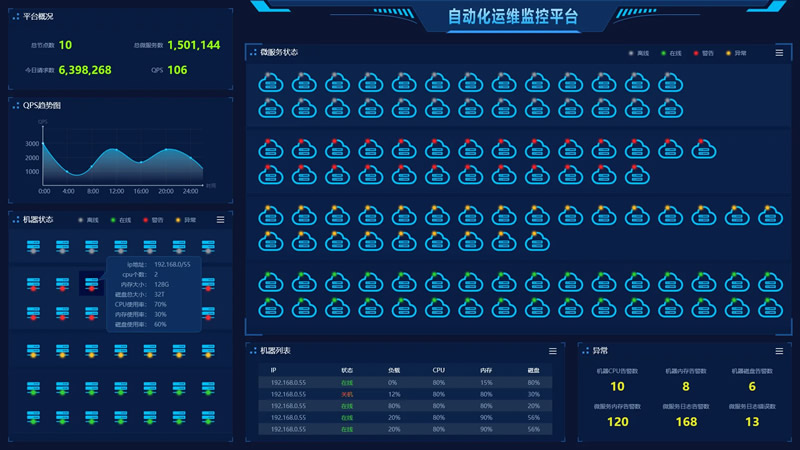
Task: Click the 总节点数 value 10
Action: coord(65,45)
